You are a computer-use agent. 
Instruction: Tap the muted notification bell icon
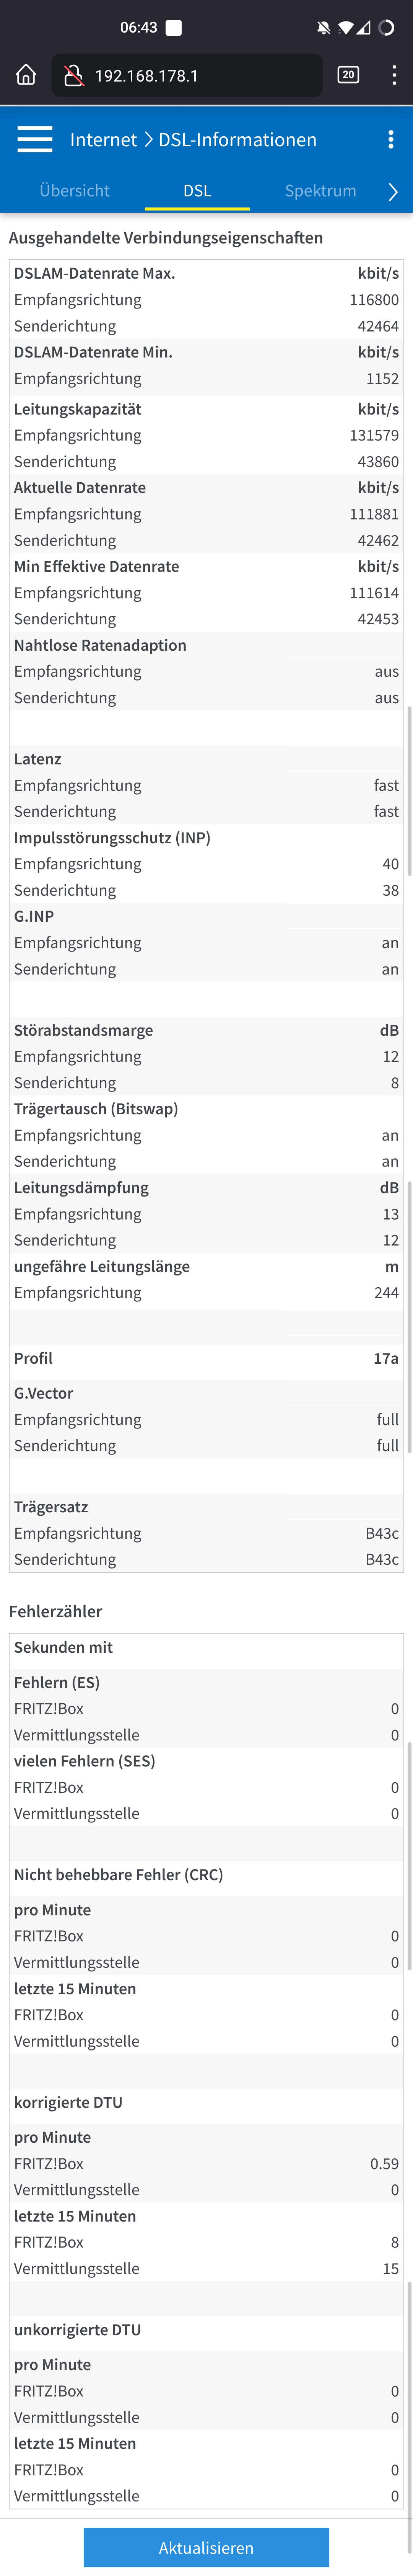coord(323,28)
